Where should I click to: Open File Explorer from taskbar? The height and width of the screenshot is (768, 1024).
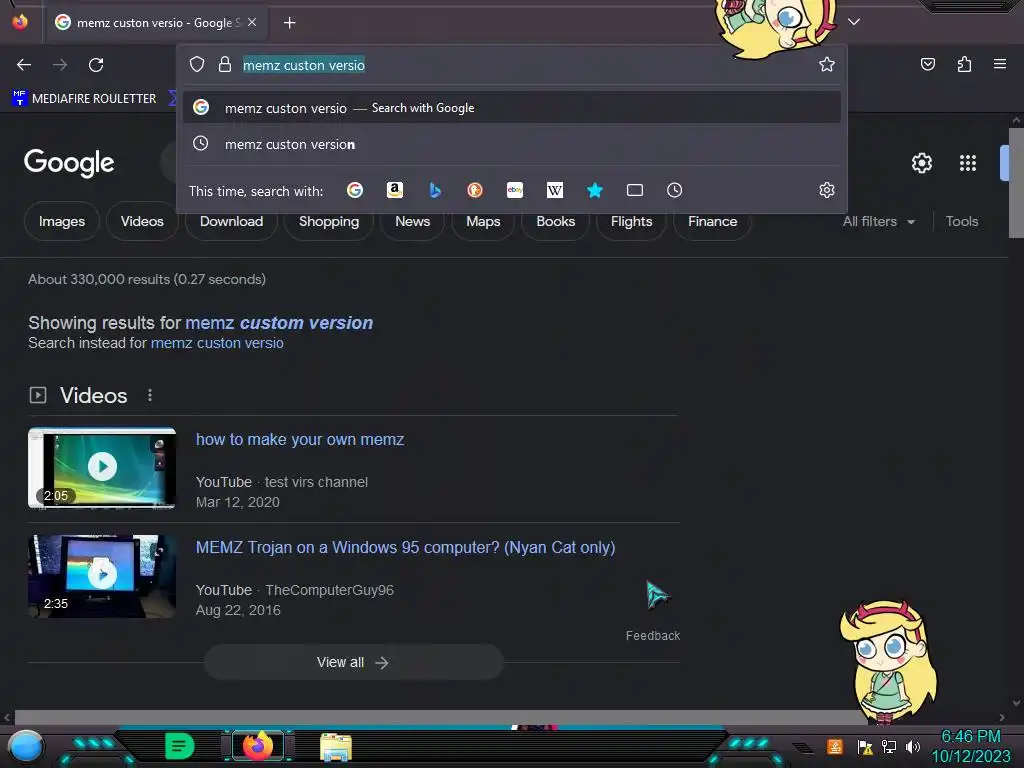(x=336, y=747)
